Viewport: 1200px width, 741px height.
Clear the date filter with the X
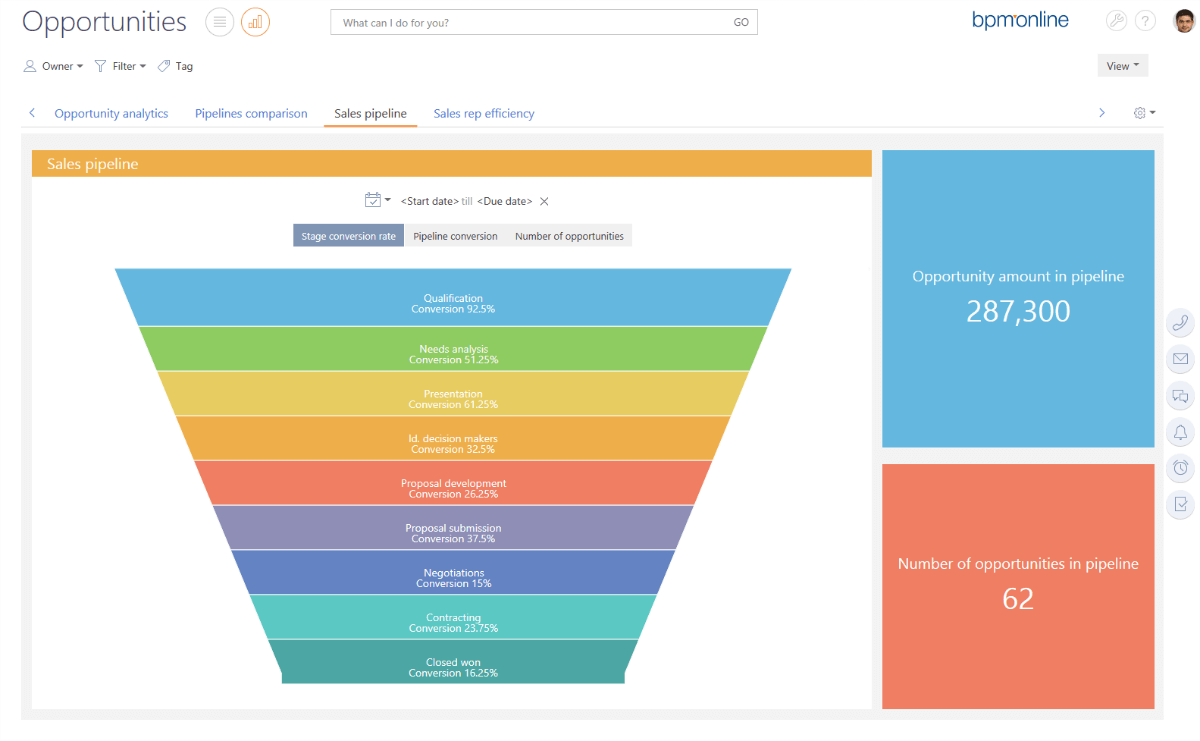pyautogui.click(x=543, y=200)
